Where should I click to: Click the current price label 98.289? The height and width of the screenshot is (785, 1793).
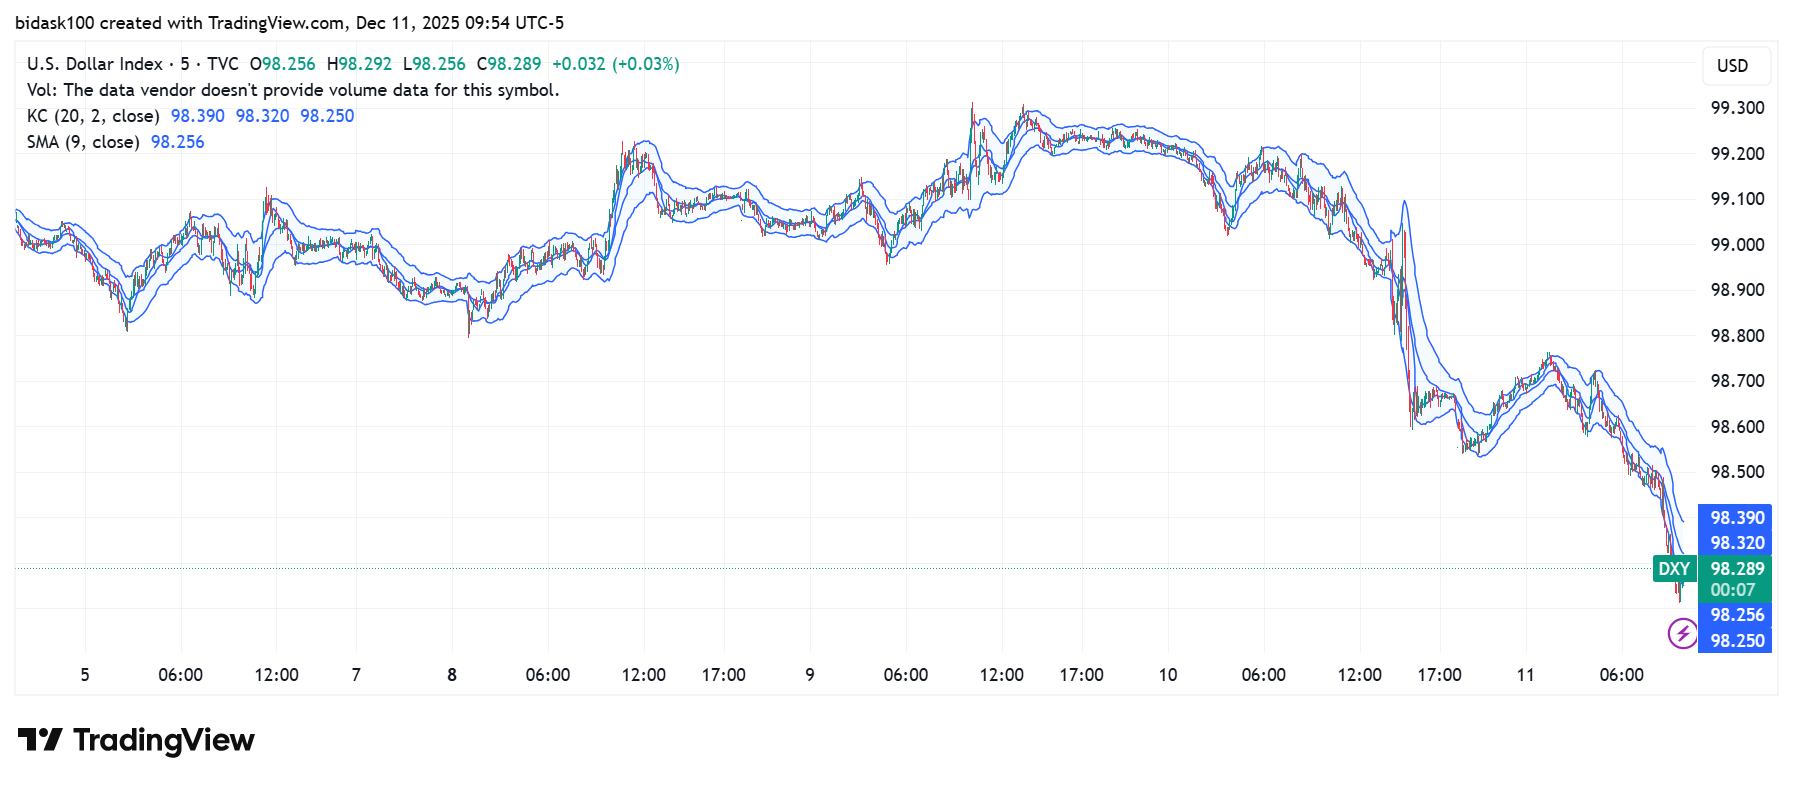pos(1737,569)
